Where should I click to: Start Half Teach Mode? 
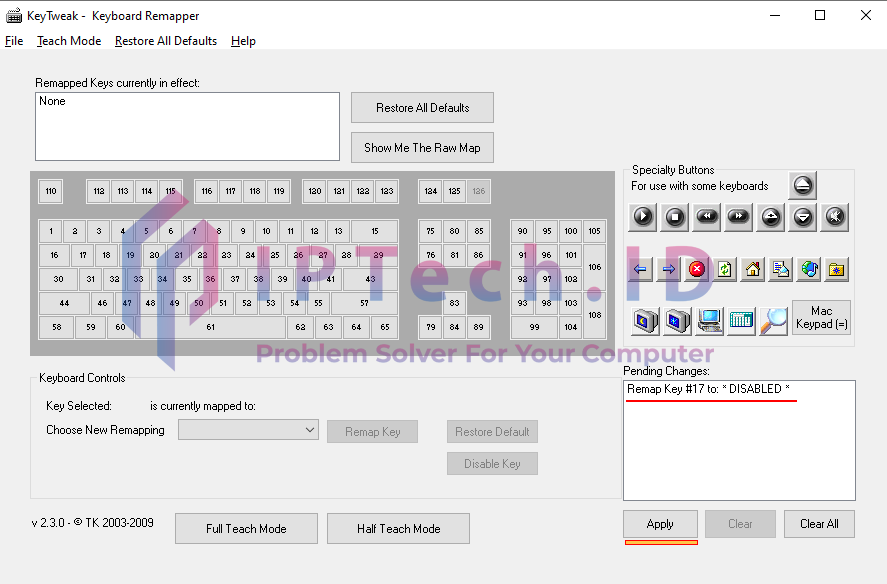tap(398, 529)
